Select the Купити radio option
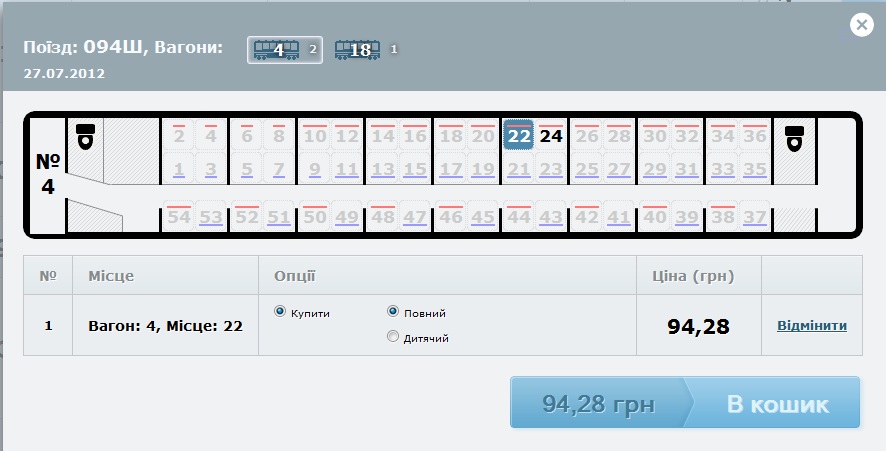886x451 pixels. pos(280,312)
